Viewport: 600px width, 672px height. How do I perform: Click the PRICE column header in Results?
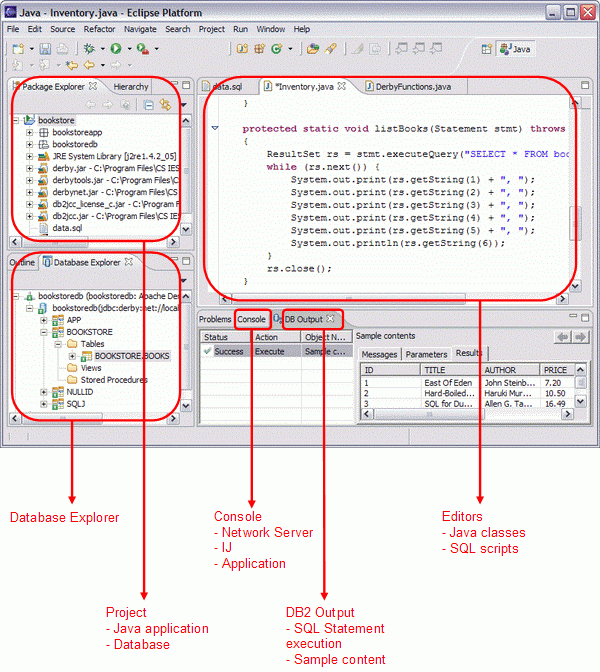[x=557, y=370]
